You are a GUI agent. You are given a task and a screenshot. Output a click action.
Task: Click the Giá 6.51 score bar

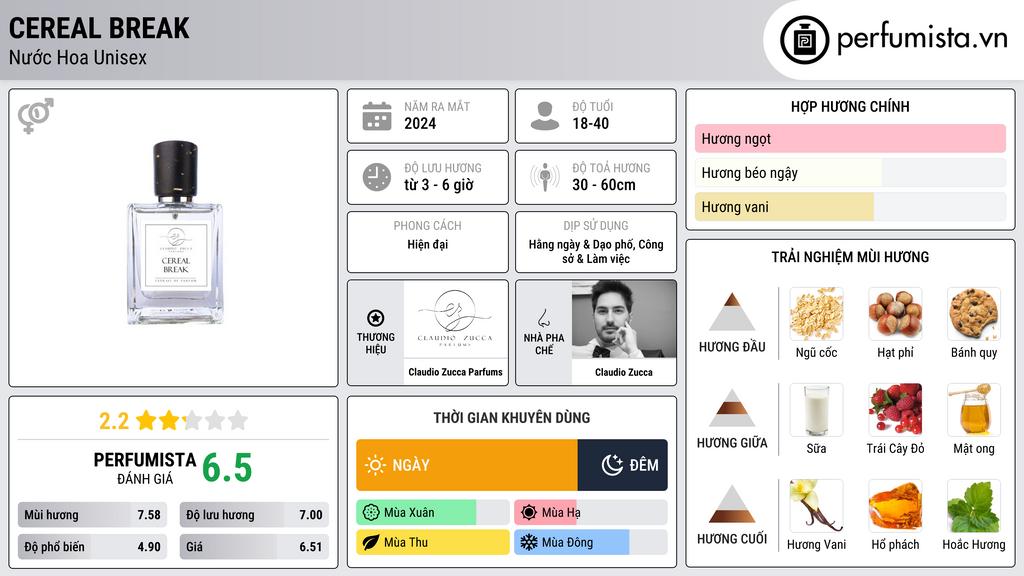254,547
